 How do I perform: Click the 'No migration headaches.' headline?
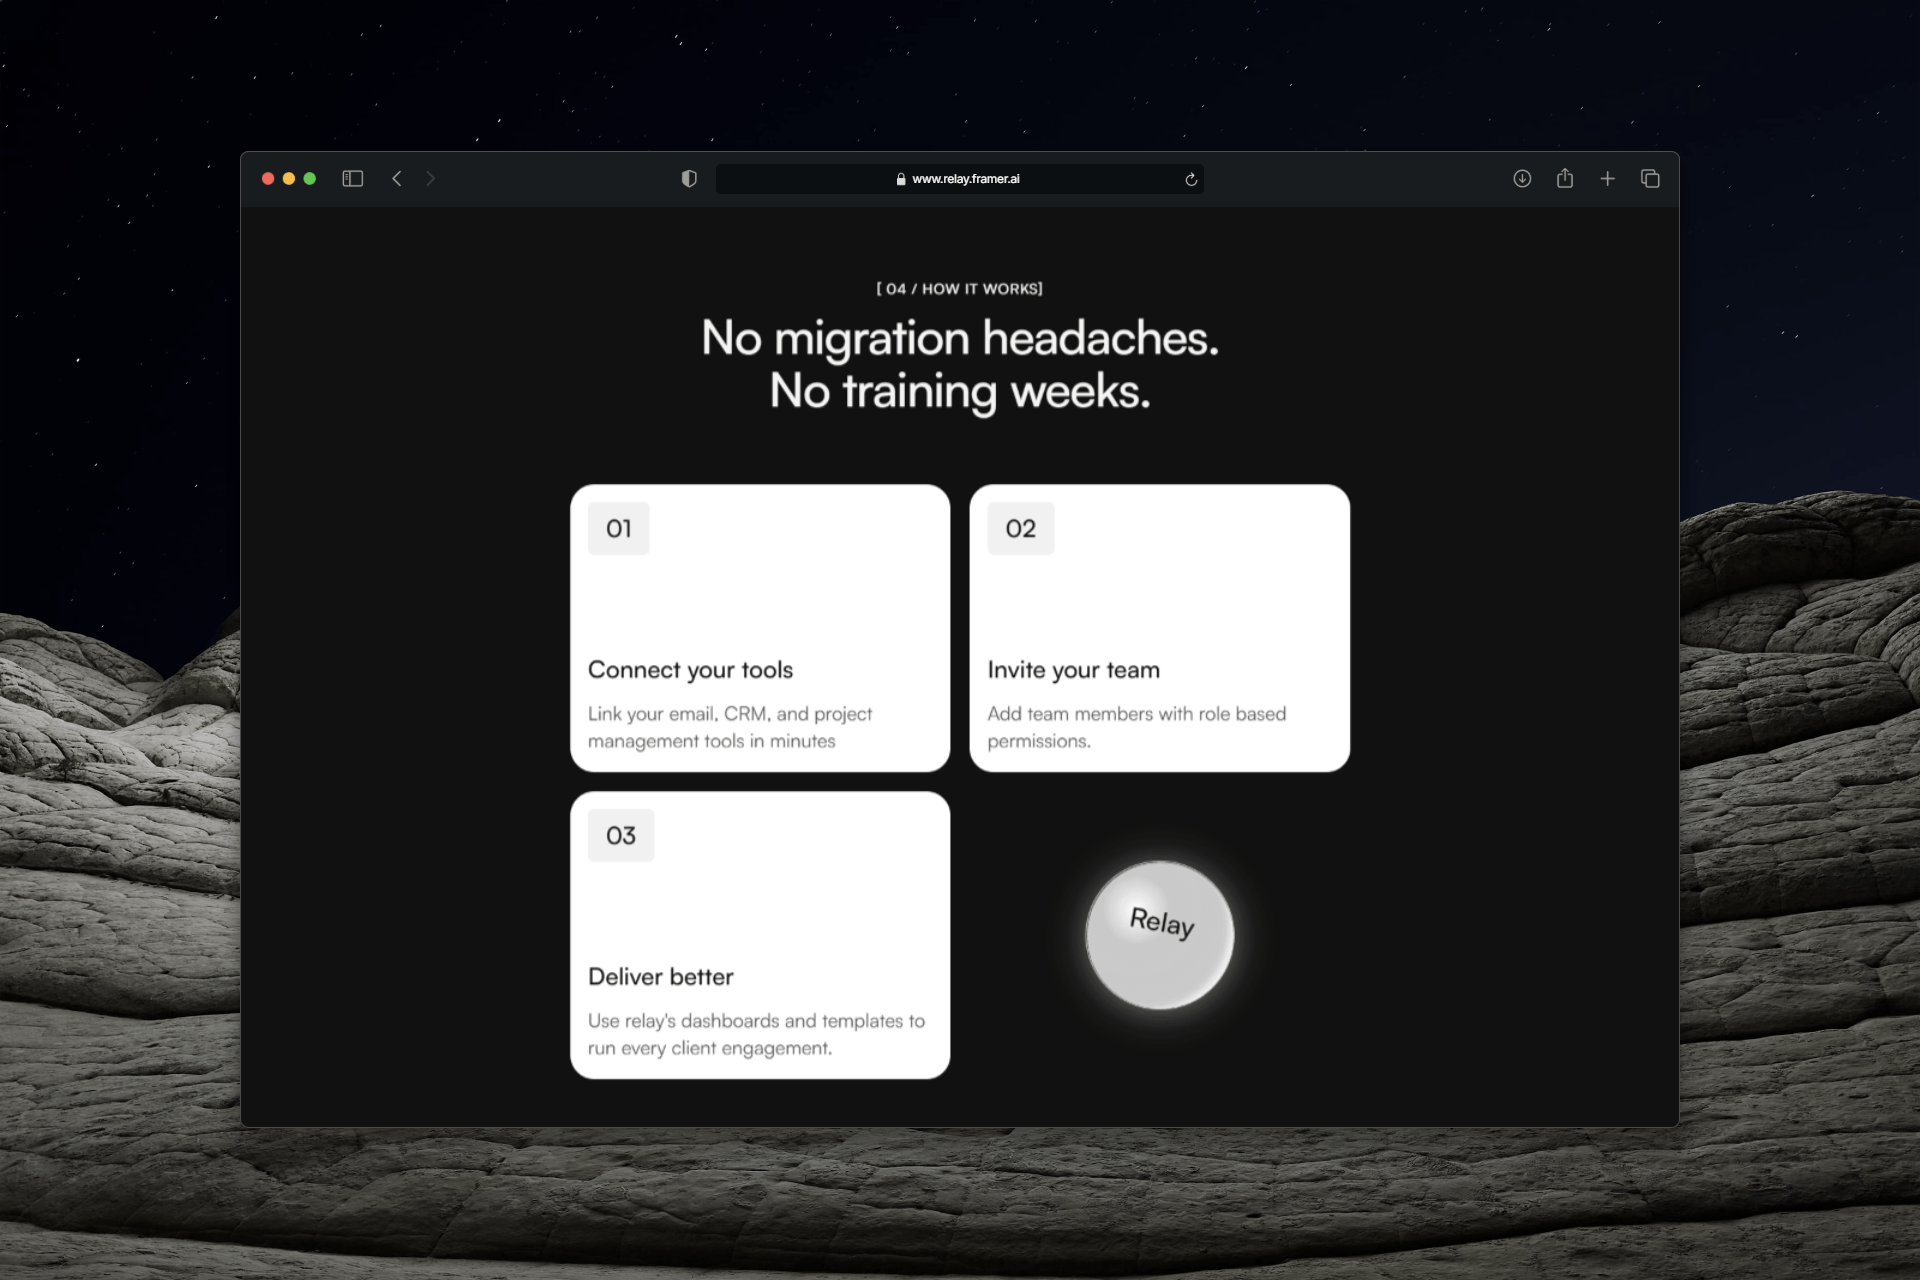pos(960,338)
